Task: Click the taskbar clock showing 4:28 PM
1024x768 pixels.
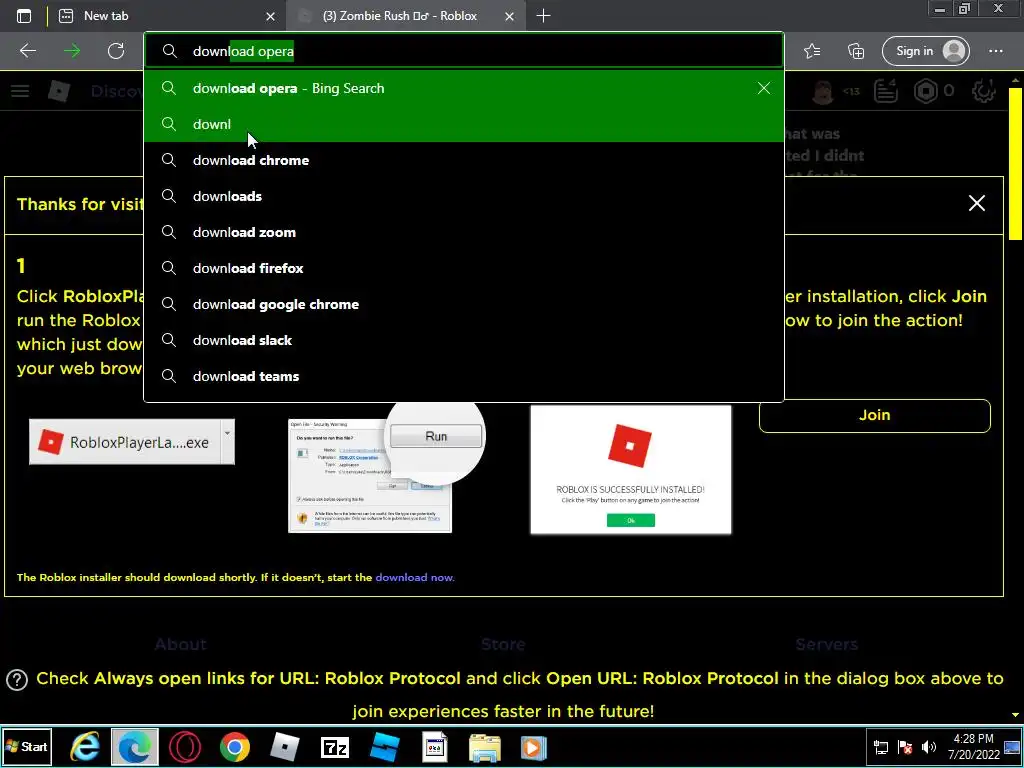Action: pos(973,746)
